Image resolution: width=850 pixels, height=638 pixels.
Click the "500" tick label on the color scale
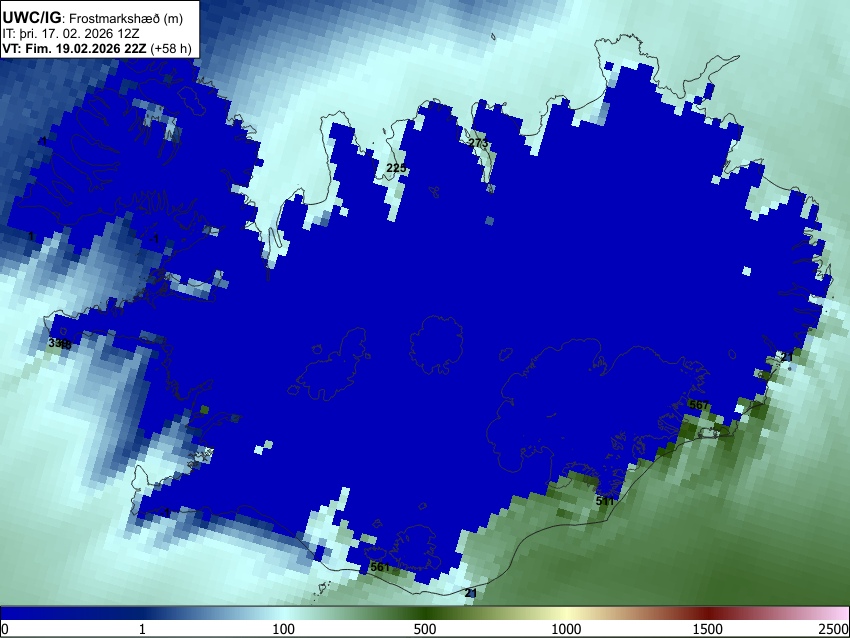coord(424,629)
